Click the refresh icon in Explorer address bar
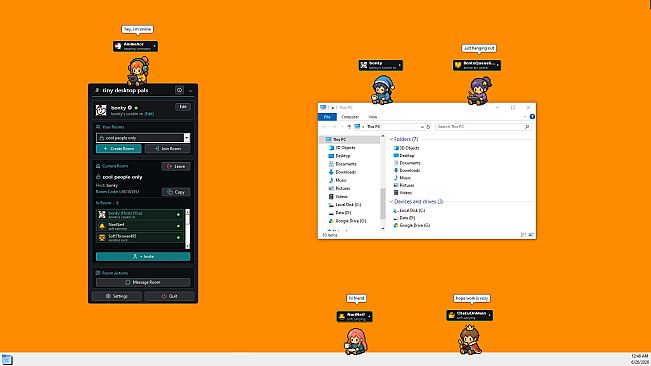The image size is (651, 366). (428, 127)
